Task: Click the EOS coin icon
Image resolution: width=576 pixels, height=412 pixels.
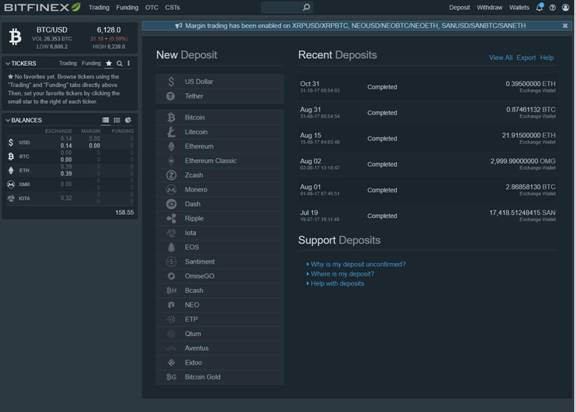Action: (171, 247)
